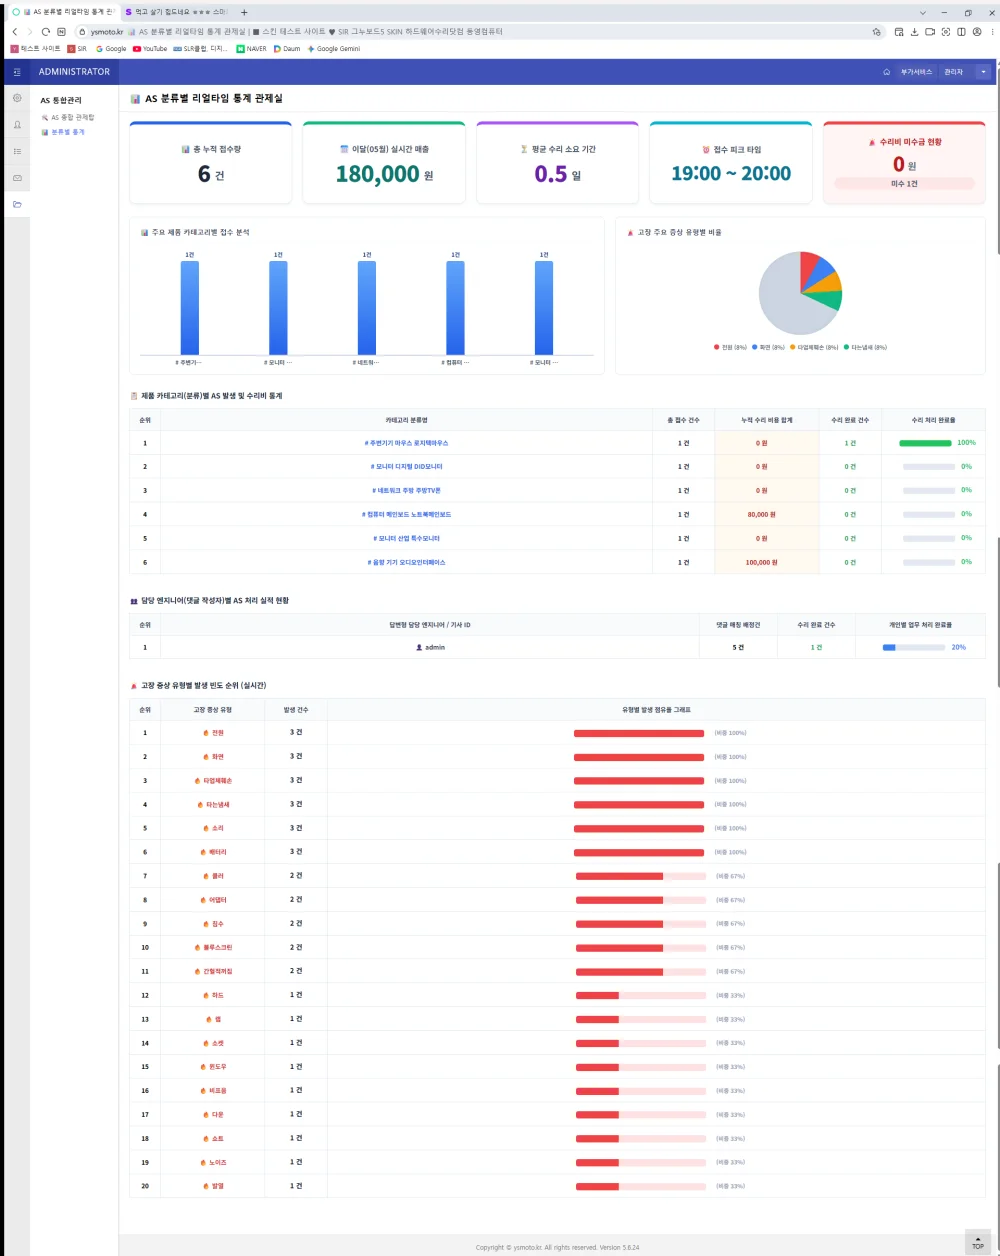This screenshot has width=1000, height=1256.
Task: Open the 분류별 통계 menu item
Action: coord(63,132)
